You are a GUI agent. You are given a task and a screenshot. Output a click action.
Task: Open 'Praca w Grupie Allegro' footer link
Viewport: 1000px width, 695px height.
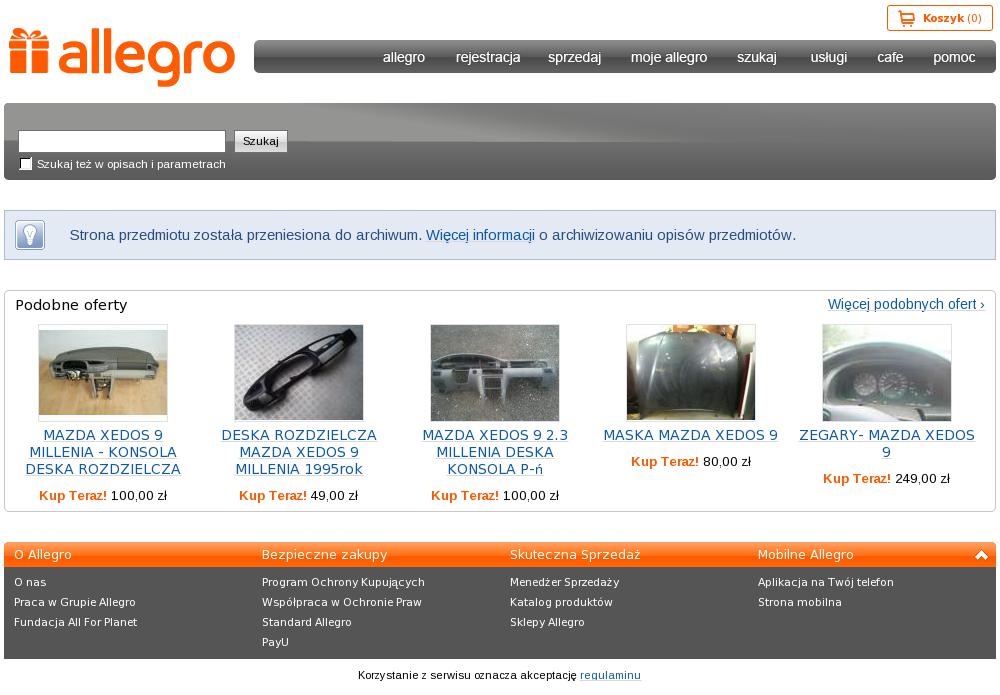(x=75, y=602)
